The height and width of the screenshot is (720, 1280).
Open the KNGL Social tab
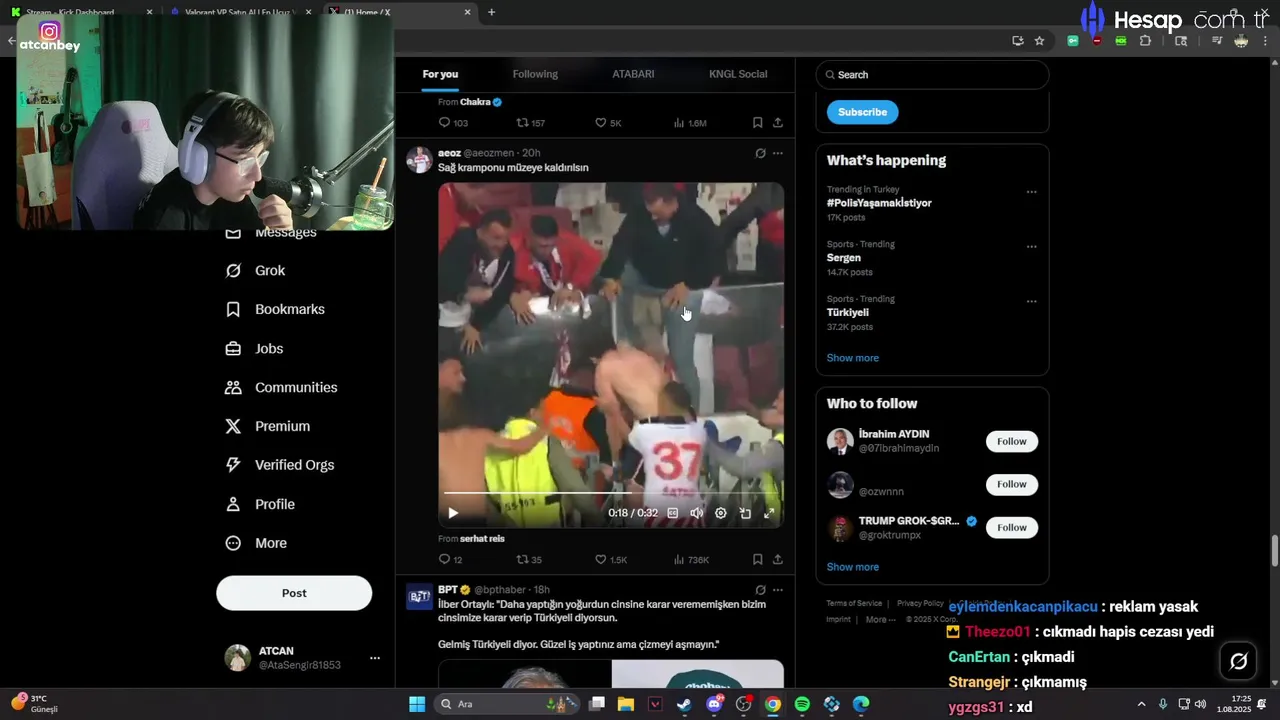(738, 74)
